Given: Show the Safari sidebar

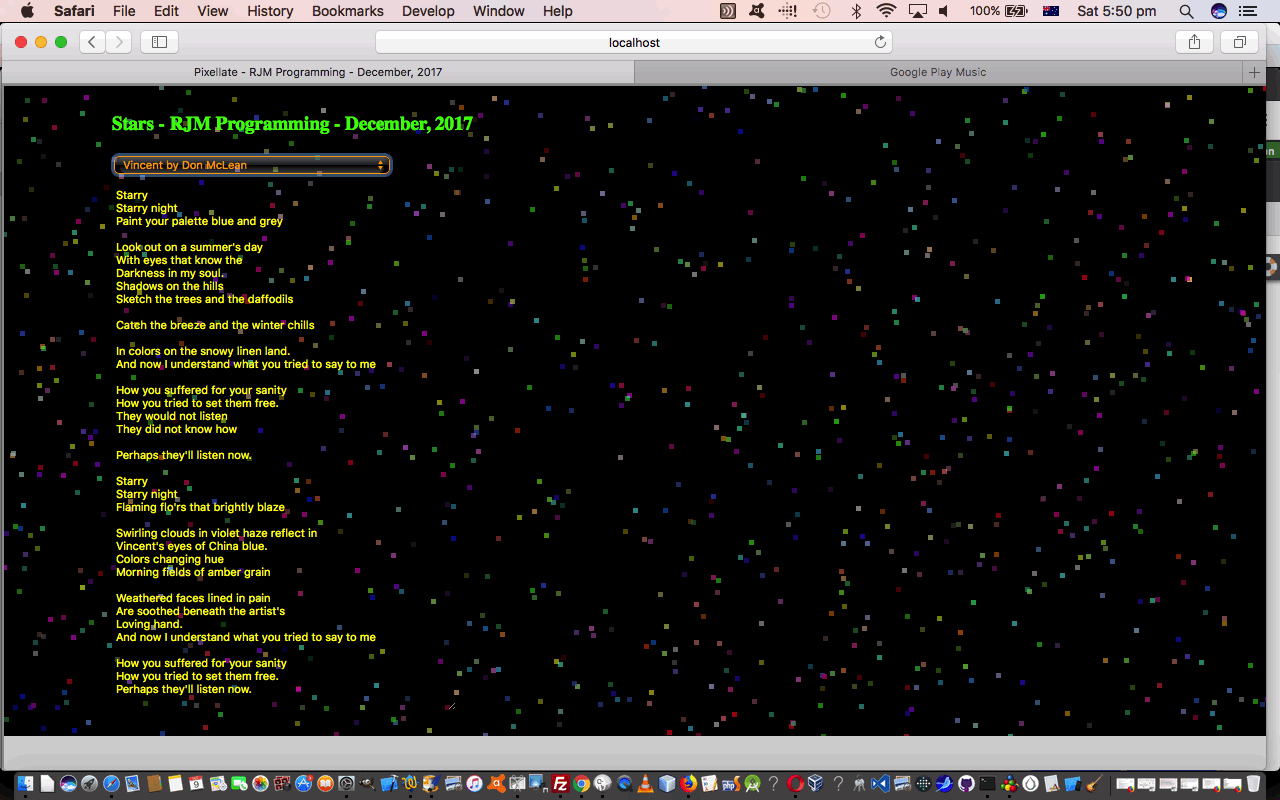Looking at the screenshot, I should point(159,42).
